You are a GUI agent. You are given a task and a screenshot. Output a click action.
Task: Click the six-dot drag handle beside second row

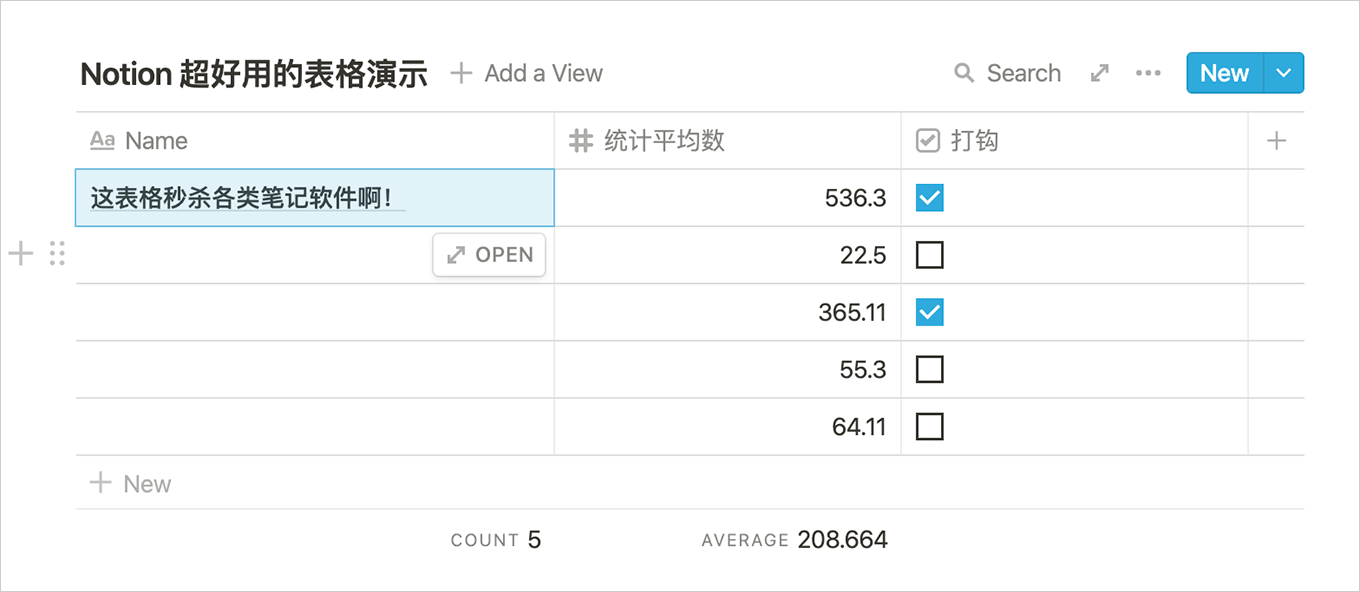(x=57, y=254)
